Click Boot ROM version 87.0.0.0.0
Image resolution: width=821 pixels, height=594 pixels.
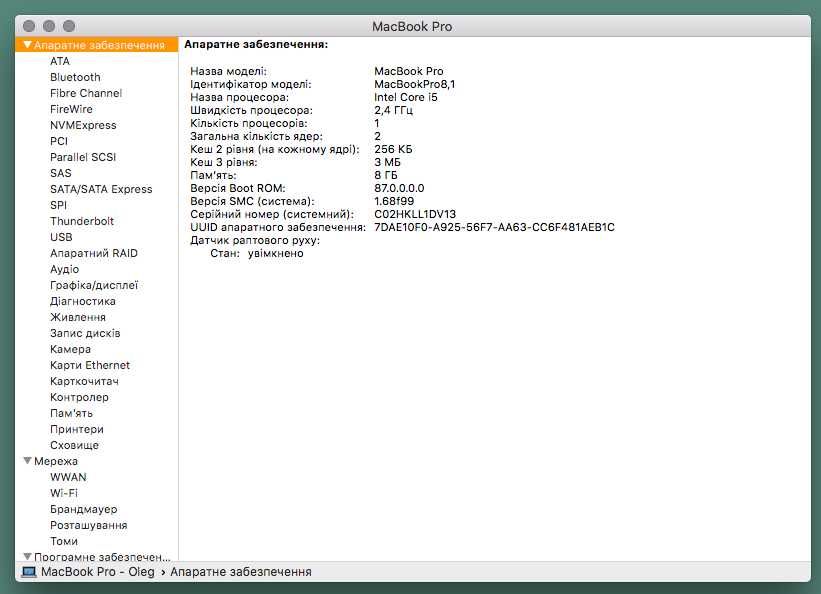click(399, 188)
